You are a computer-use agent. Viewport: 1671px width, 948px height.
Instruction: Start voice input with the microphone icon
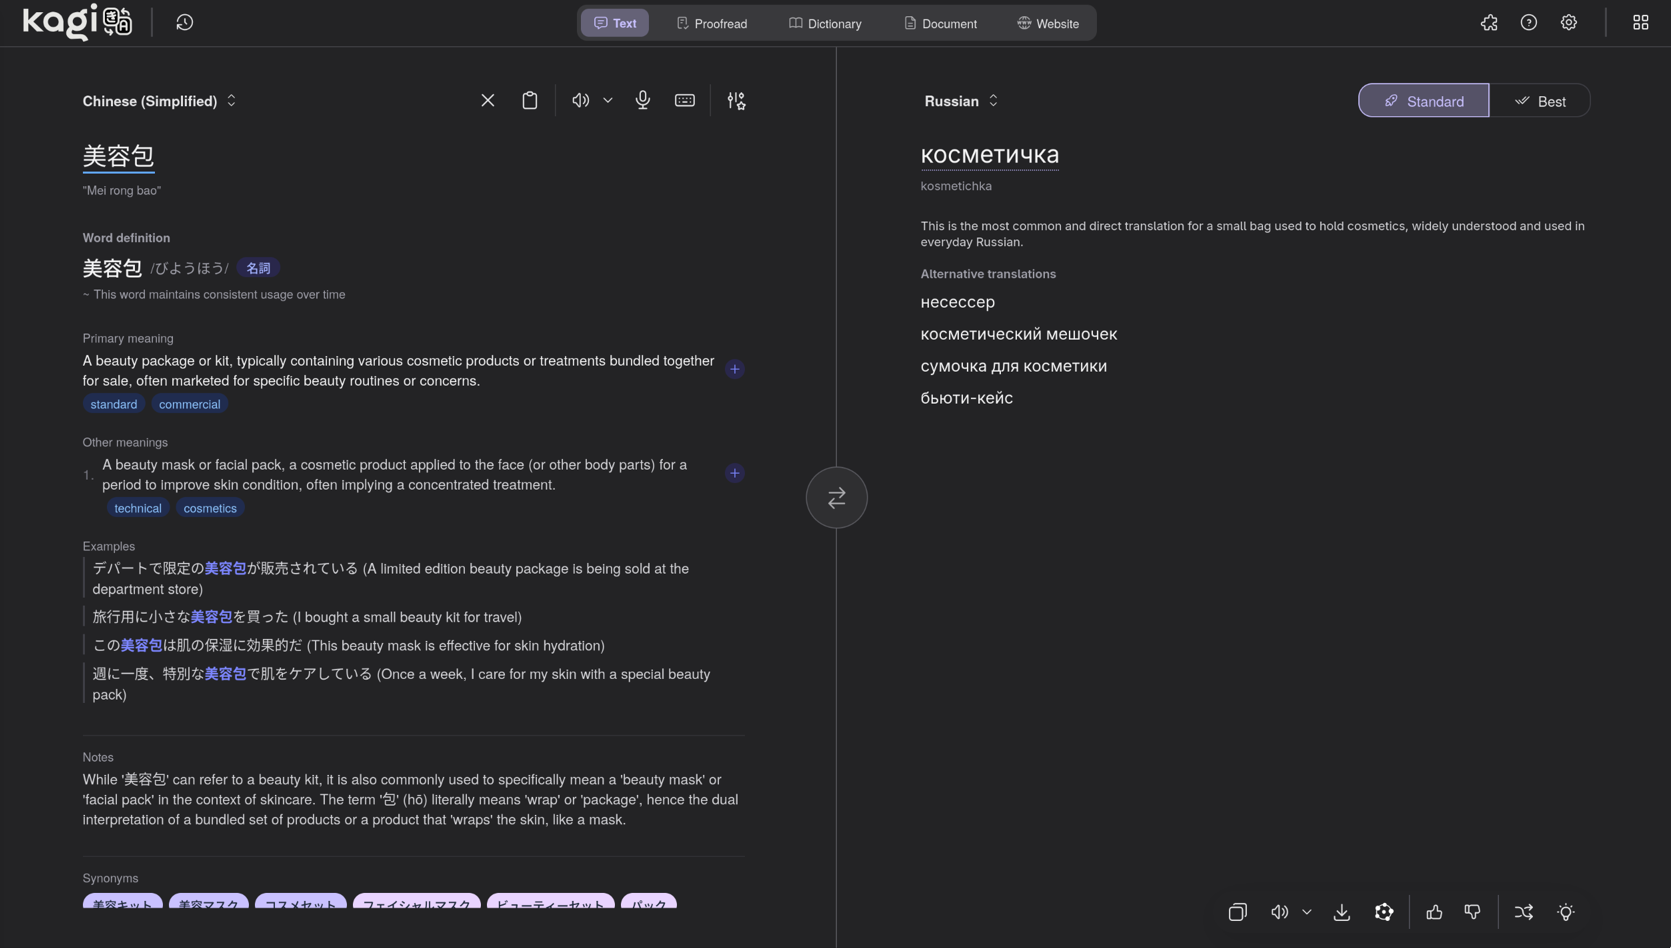pyautogui.click(x=642, y=101)
